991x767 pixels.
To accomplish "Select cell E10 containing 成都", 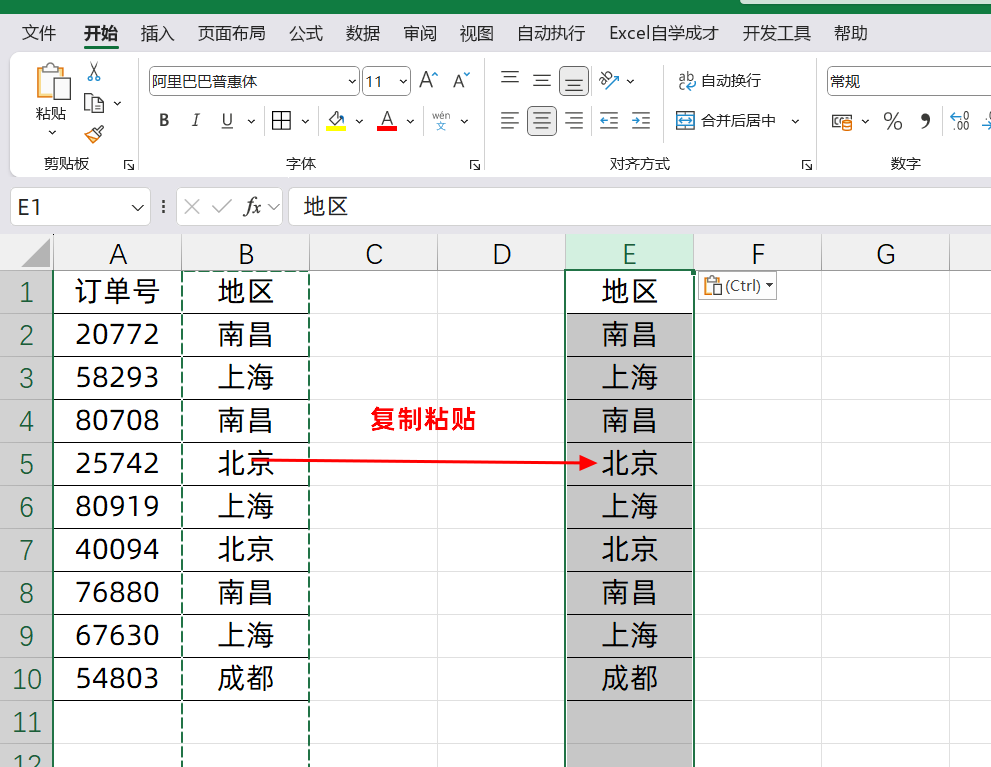I will click(x=629, y=679).
